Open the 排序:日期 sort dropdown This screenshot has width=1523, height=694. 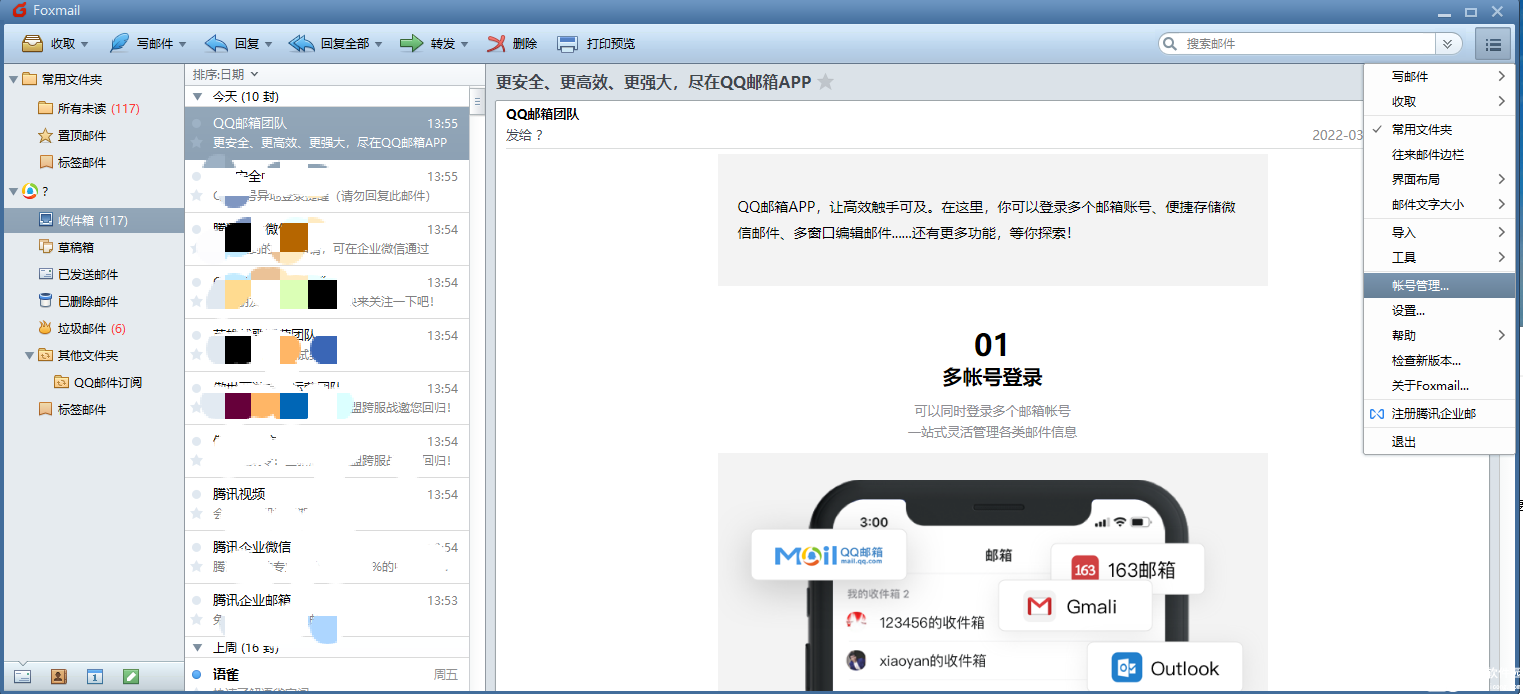(x=226, y=74)
